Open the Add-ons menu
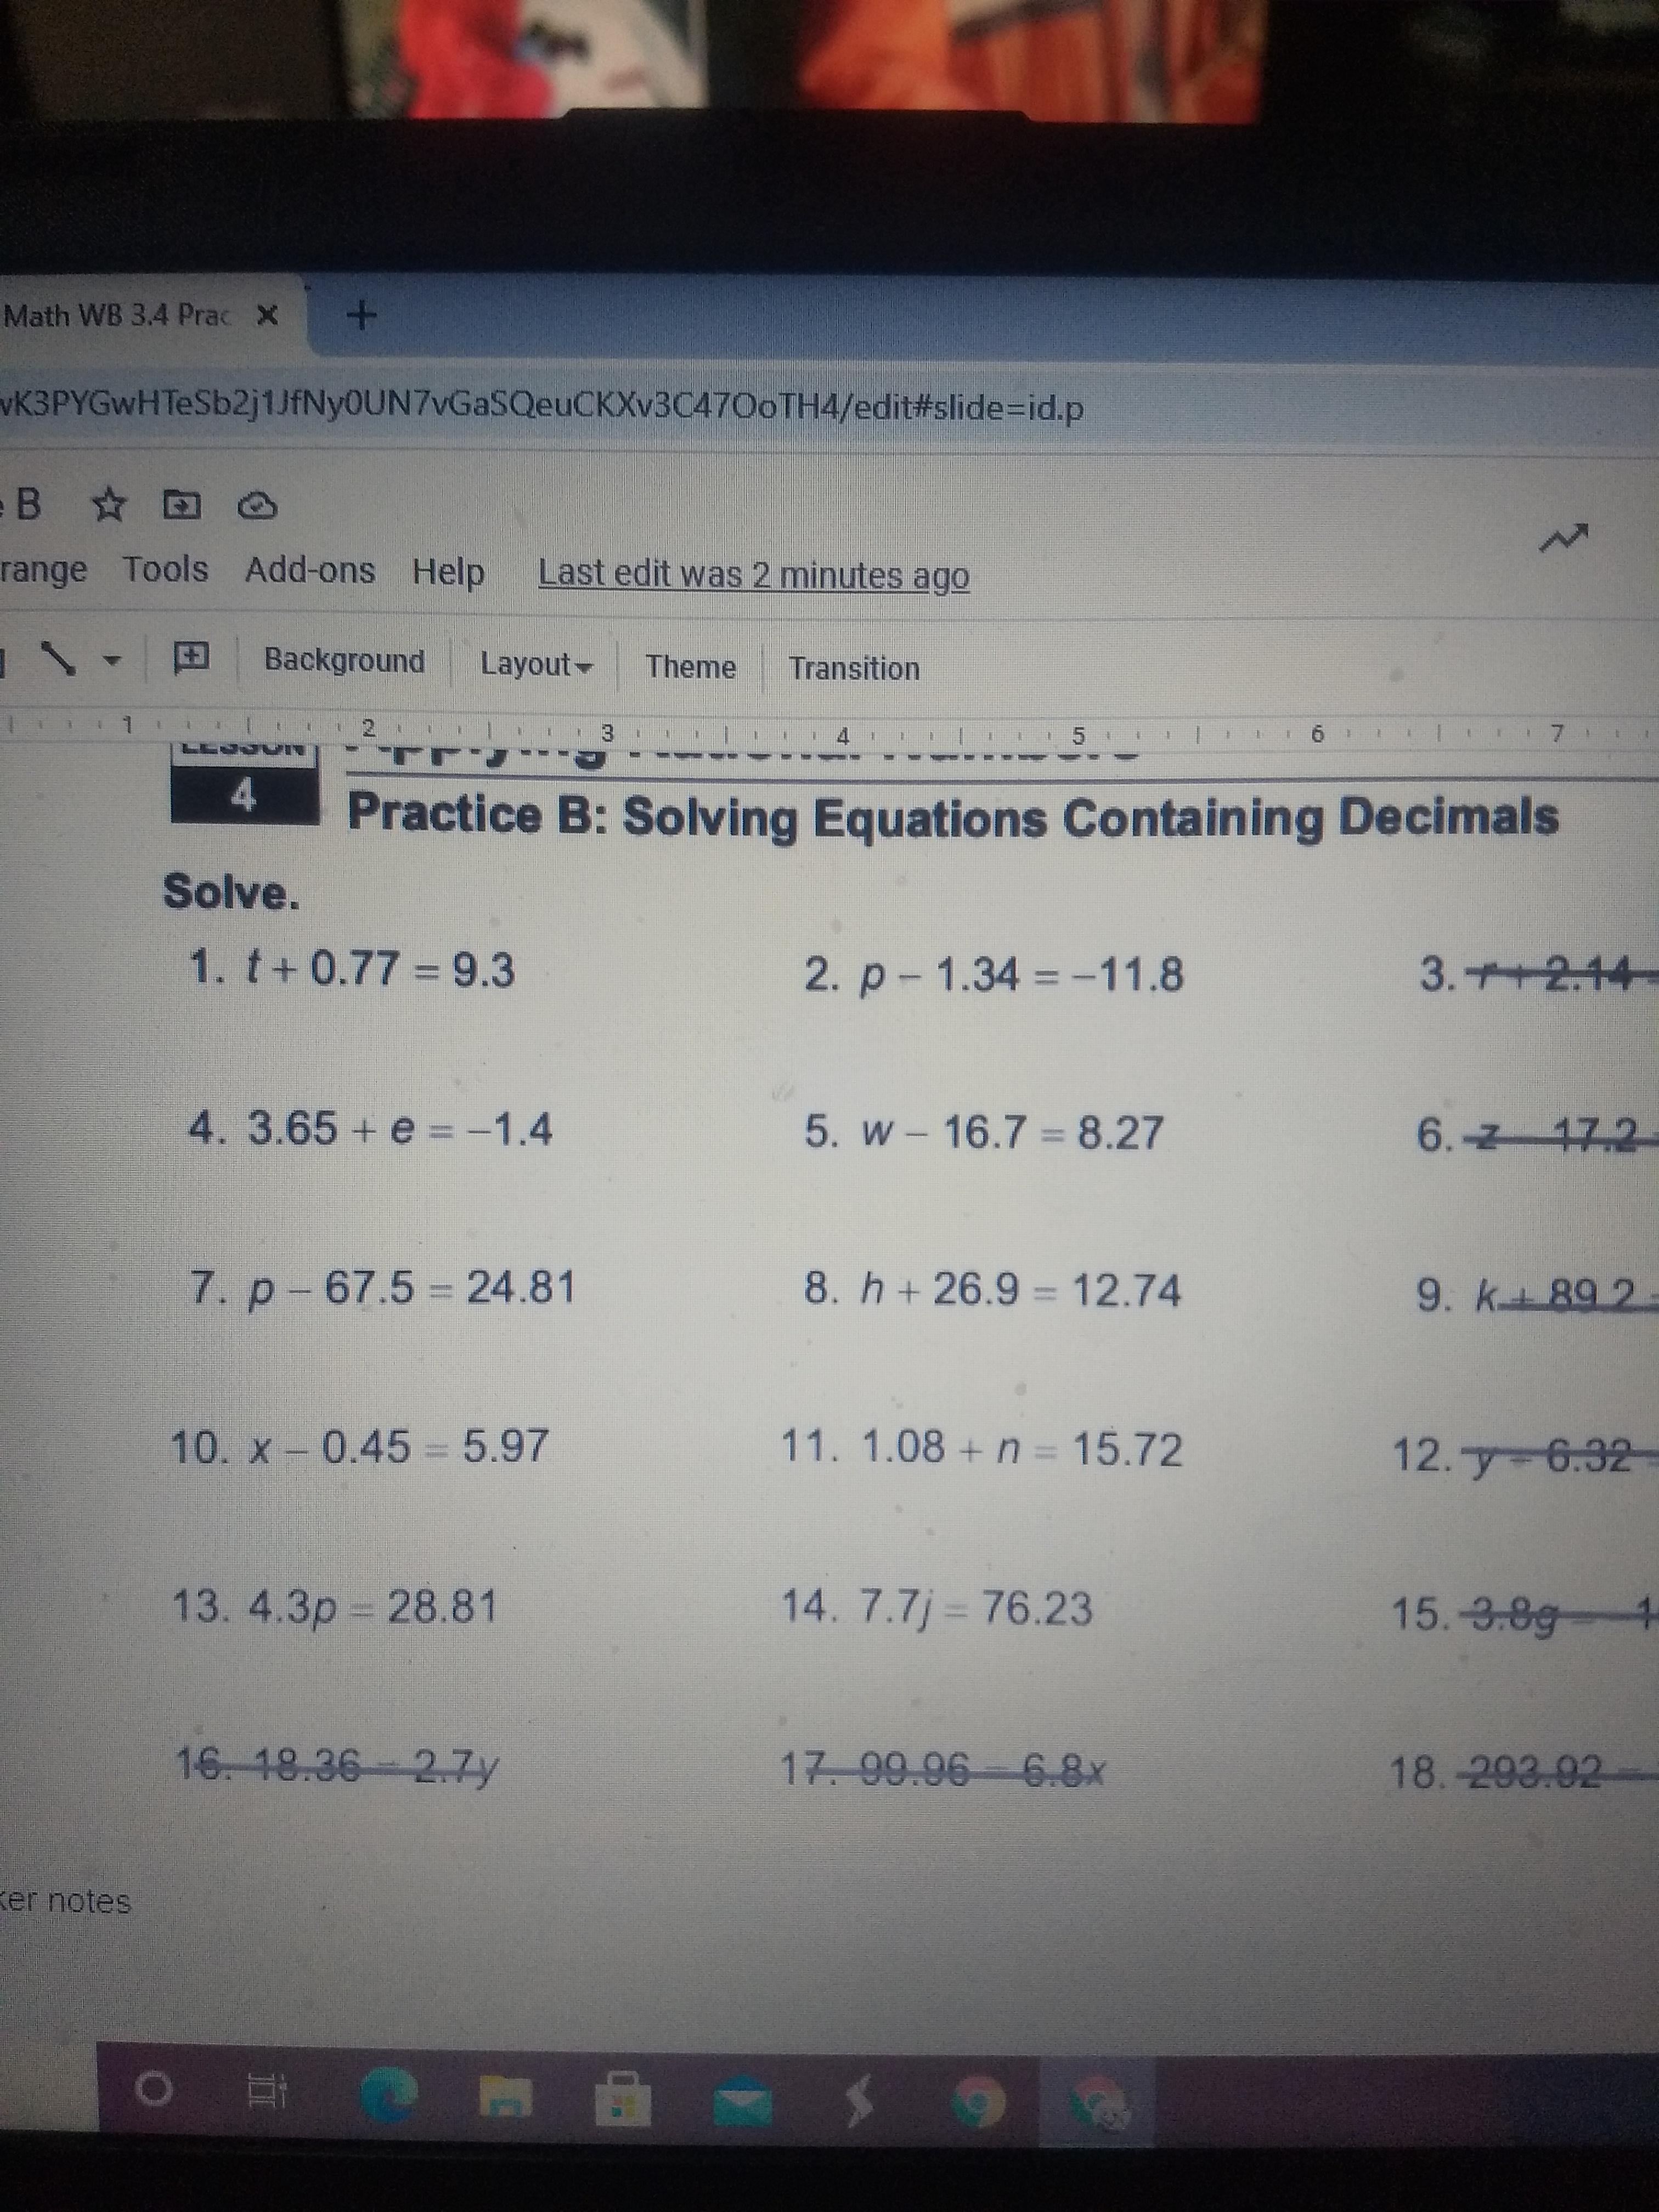1659x2212 pixels. pyautogui.click(x=310, y=570)
